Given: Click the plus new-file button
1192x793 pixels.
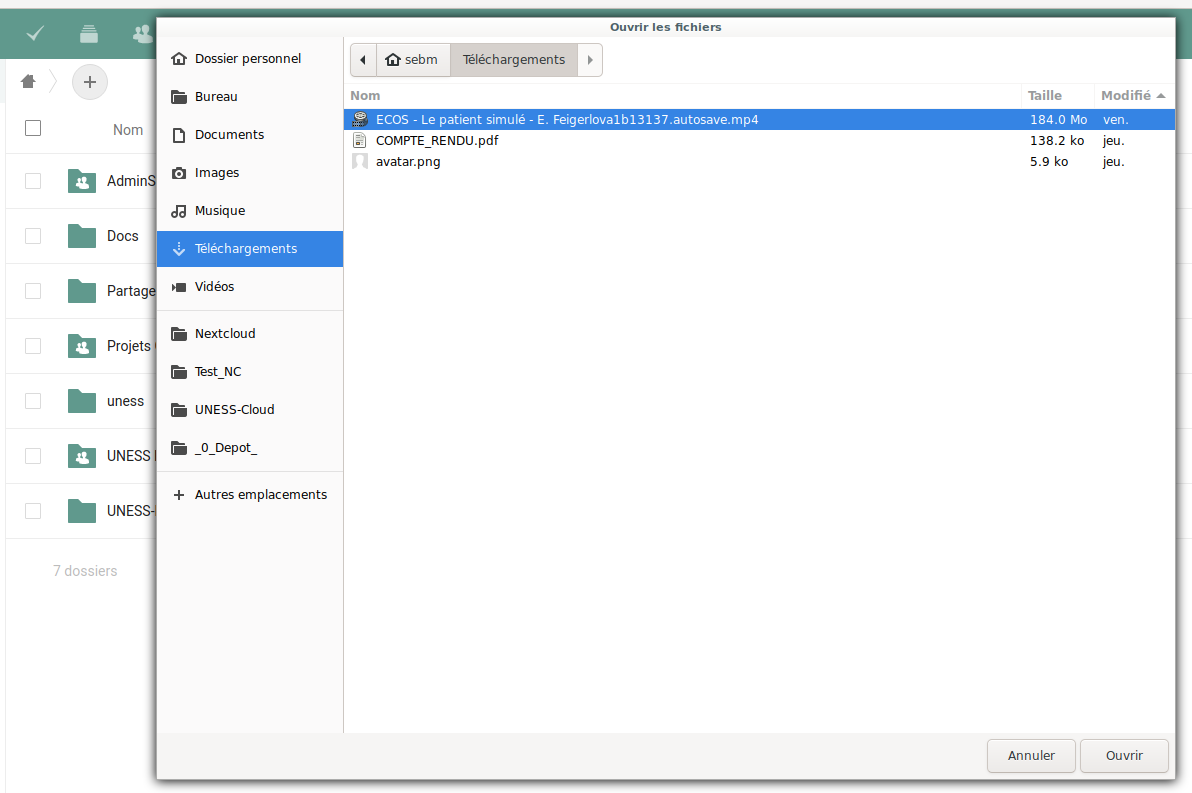Looking at the screenshot, I should pos(90,82).
